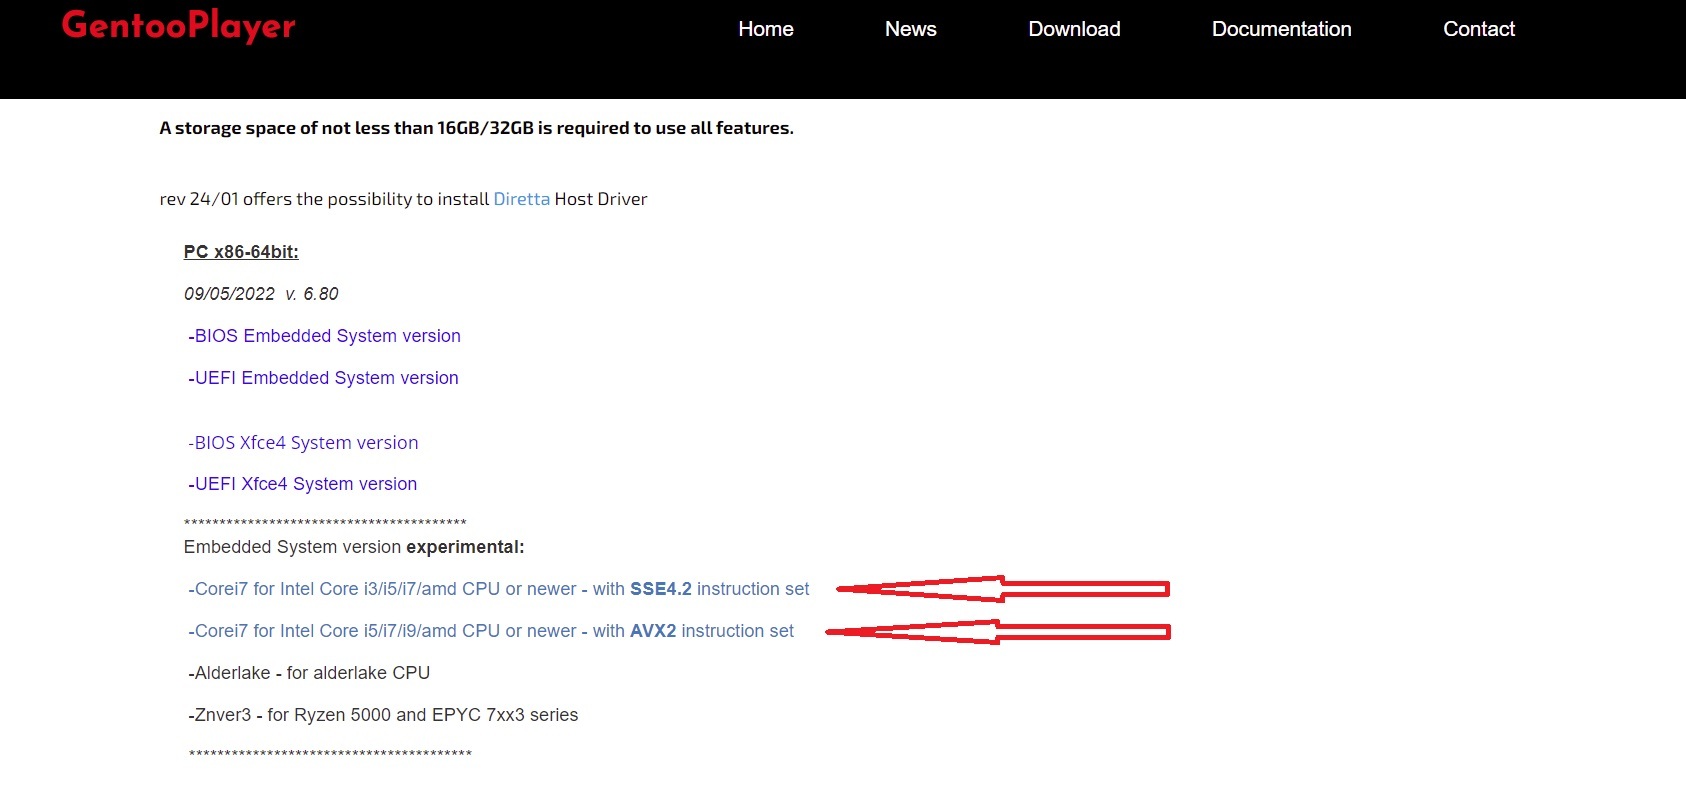Viewport: 1686px width, 802px height.
Task: Go to the News page
Action: 910,29
